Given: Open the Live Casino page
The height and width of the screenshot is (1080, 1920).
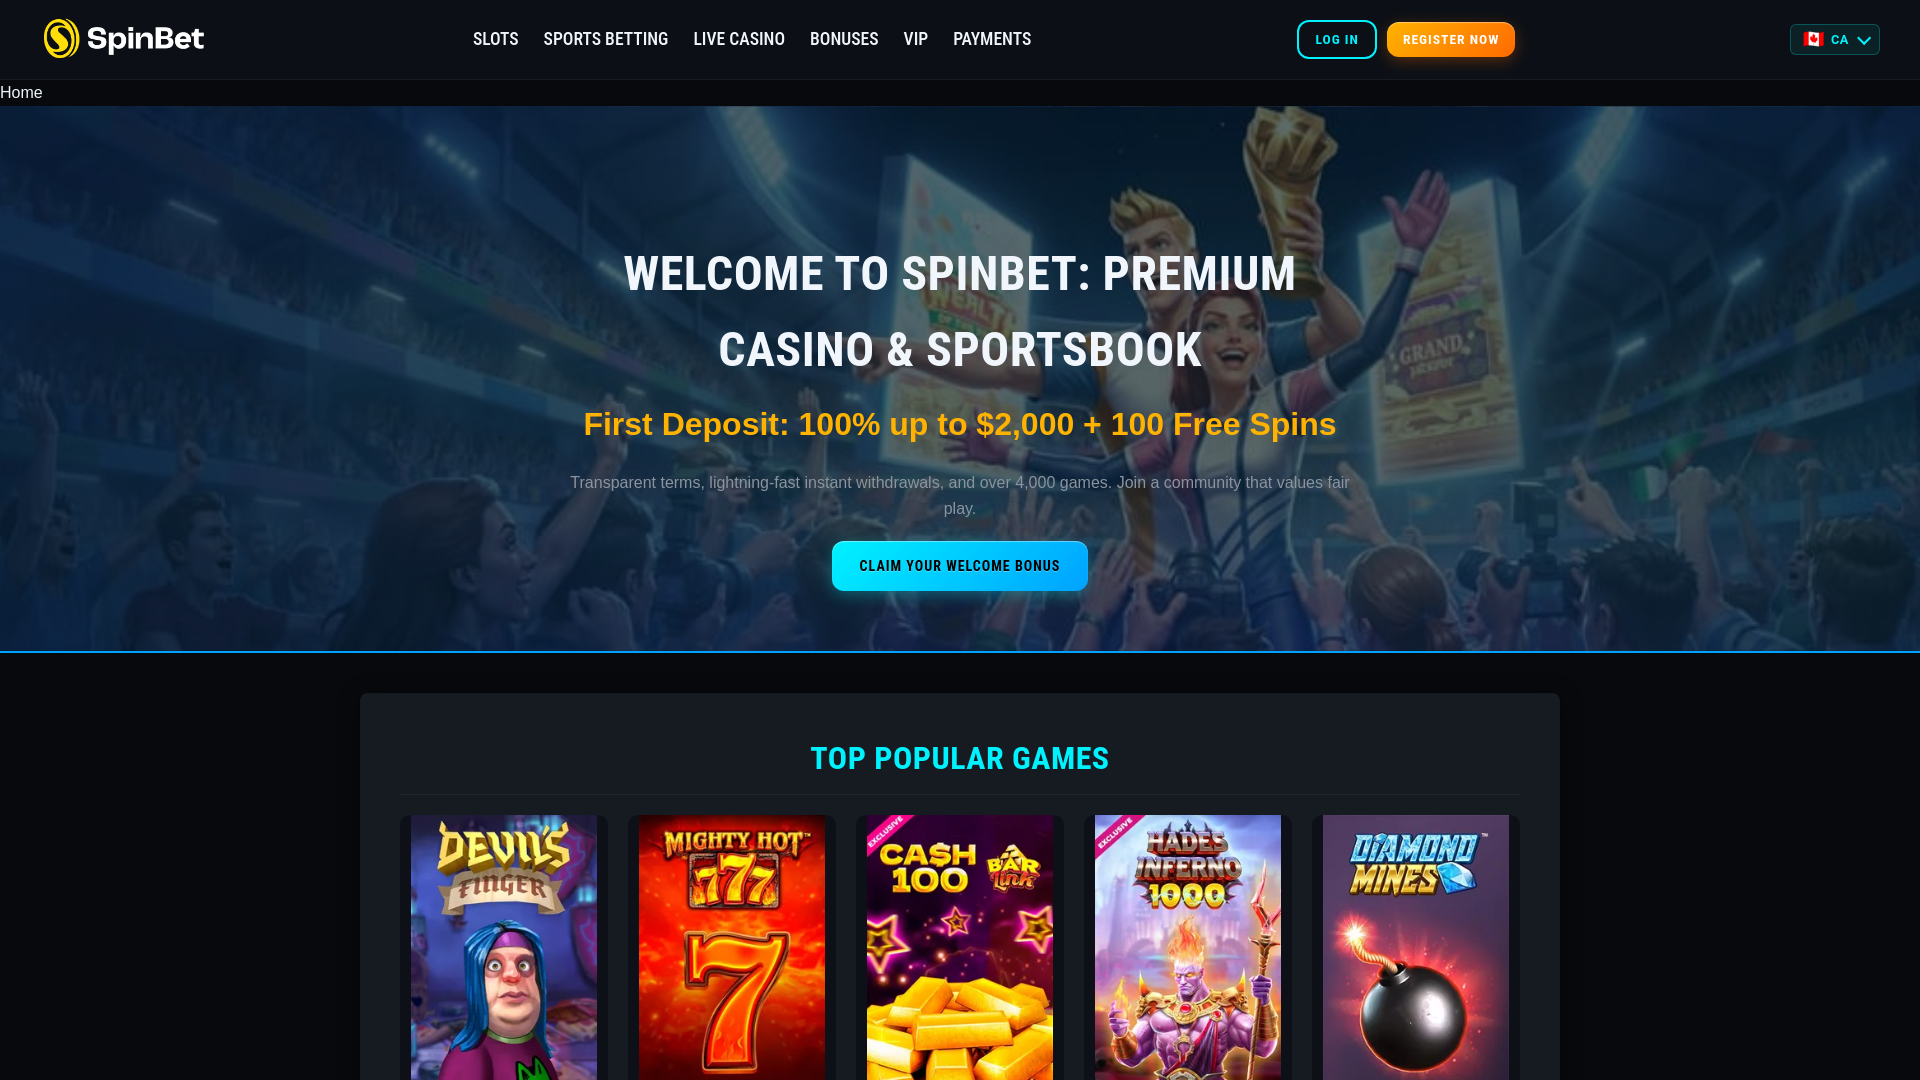Looking at the screenshot, I should point(738,39).
